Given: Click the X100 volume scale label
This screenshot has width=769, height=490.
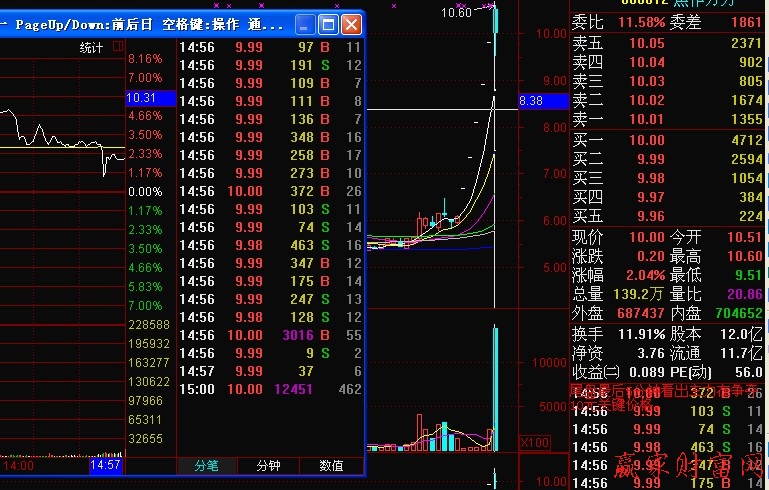Looking at the screenshot, I should [536, 442].
